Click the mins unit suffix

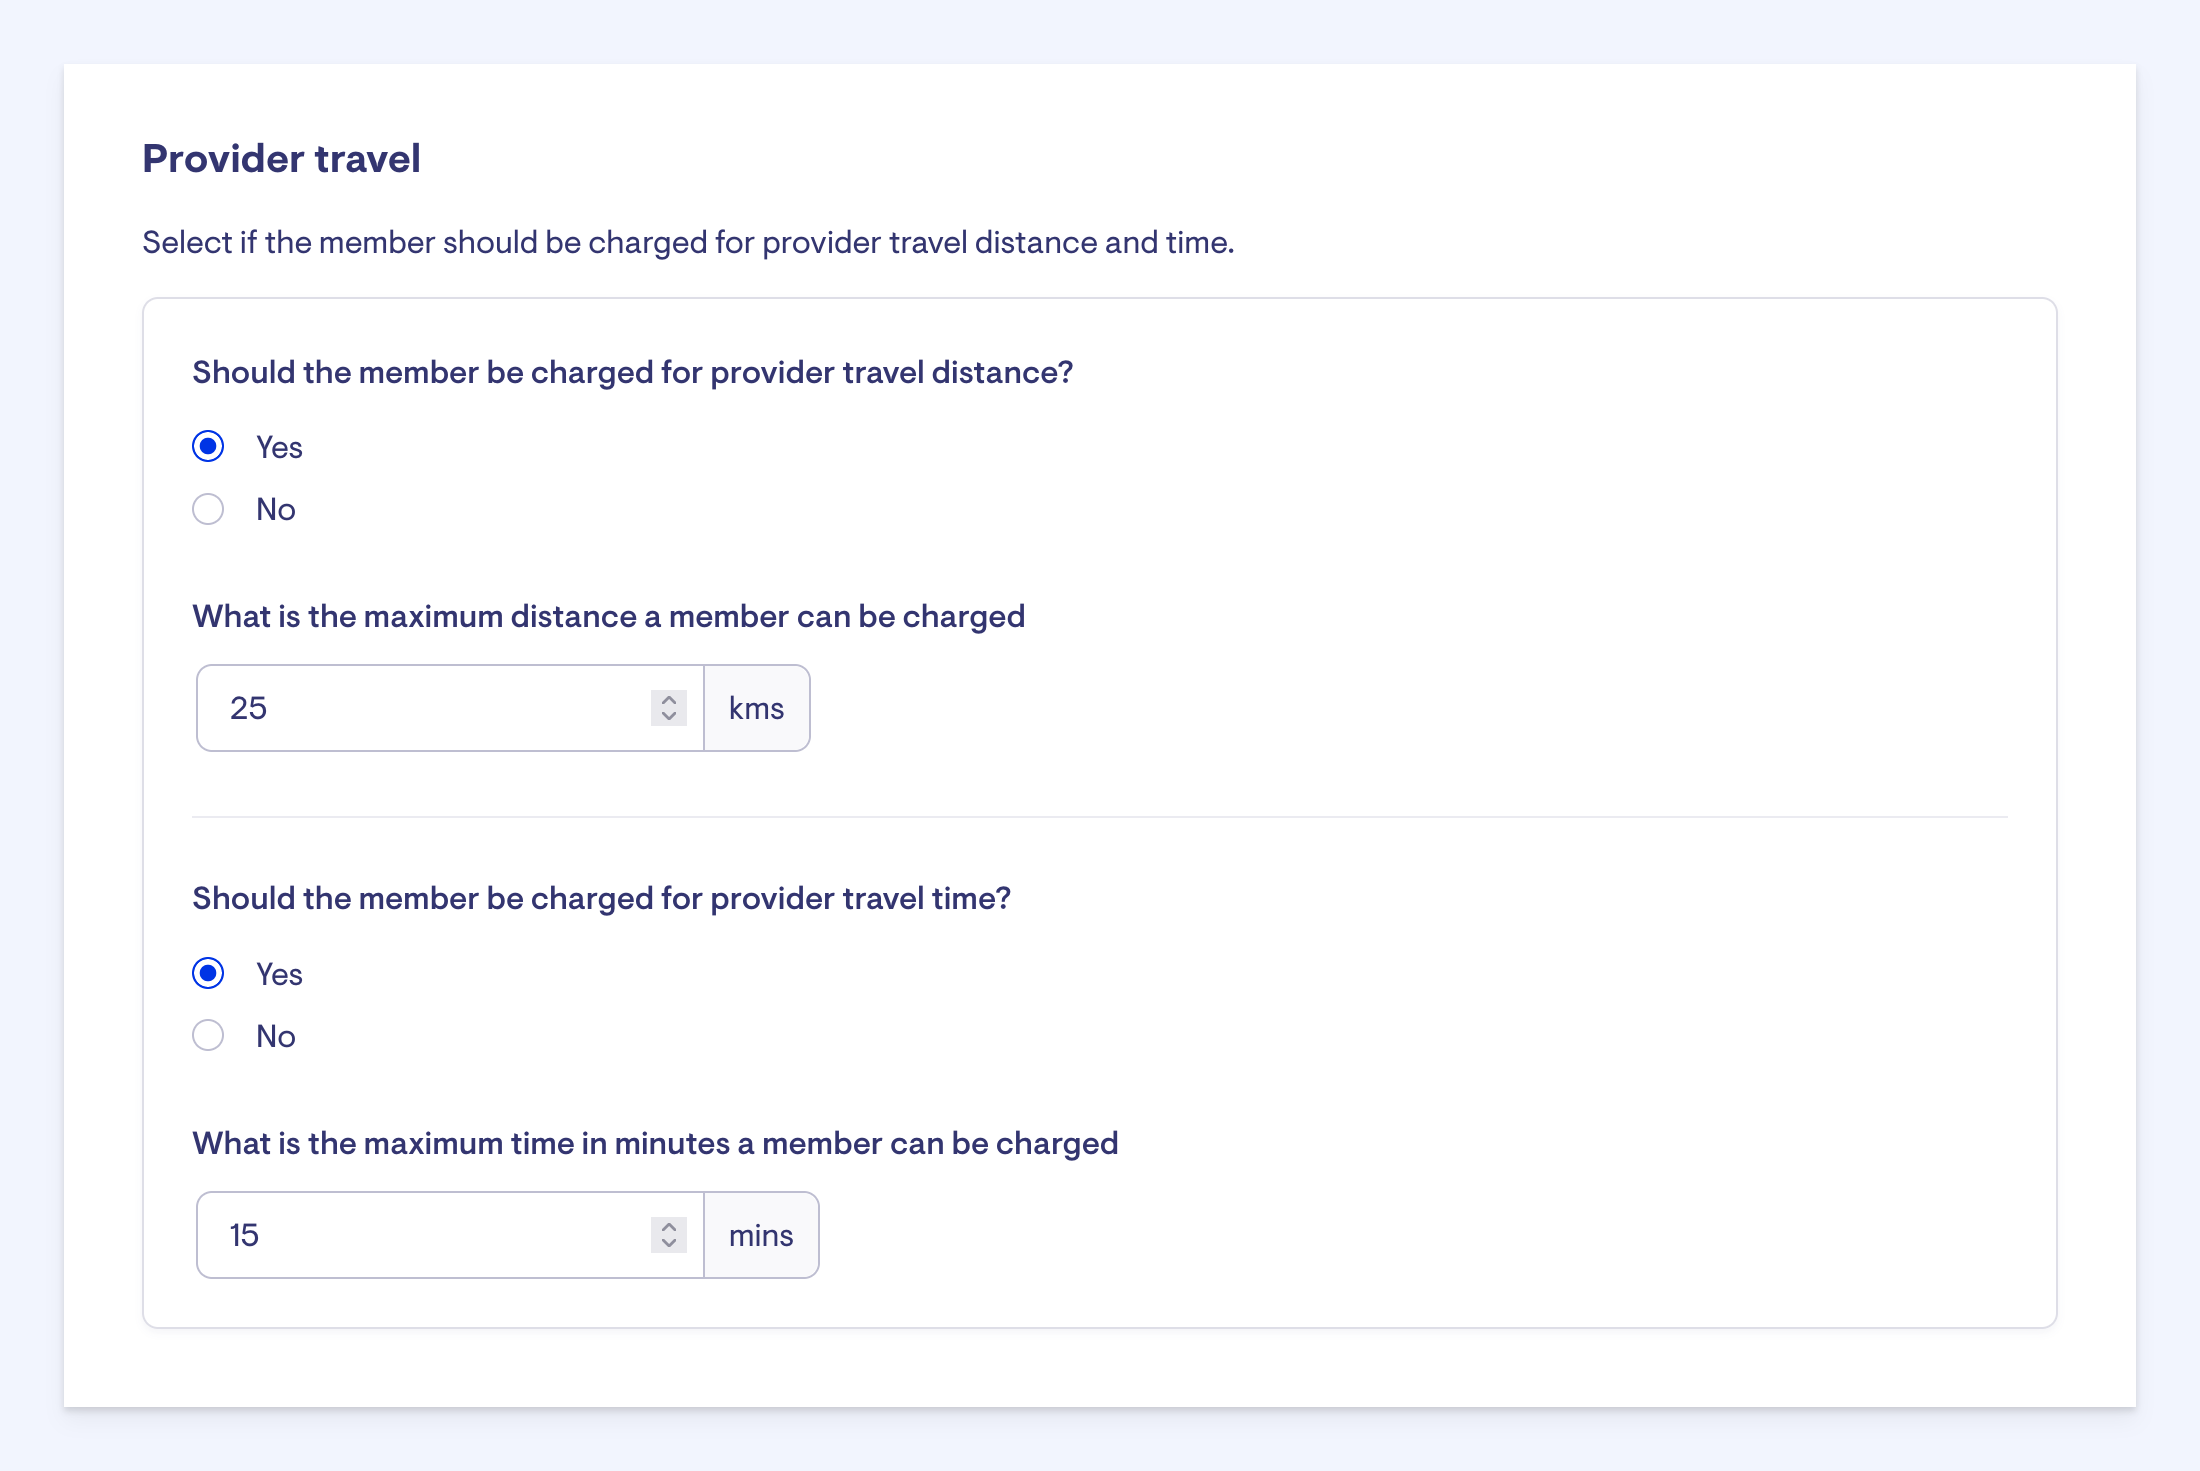[x=761, y=1235]
